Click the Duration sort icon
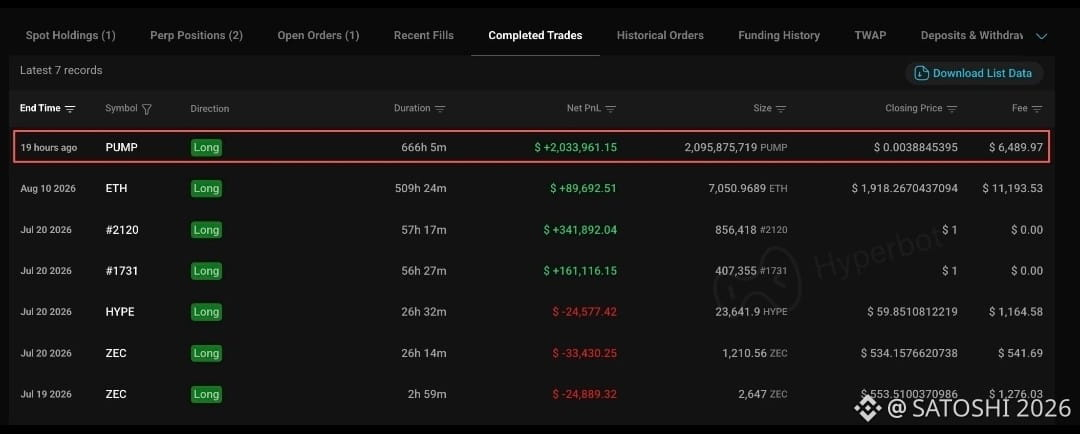The height and width of the screenshot is (434, 1080). [x=440, y=109]
